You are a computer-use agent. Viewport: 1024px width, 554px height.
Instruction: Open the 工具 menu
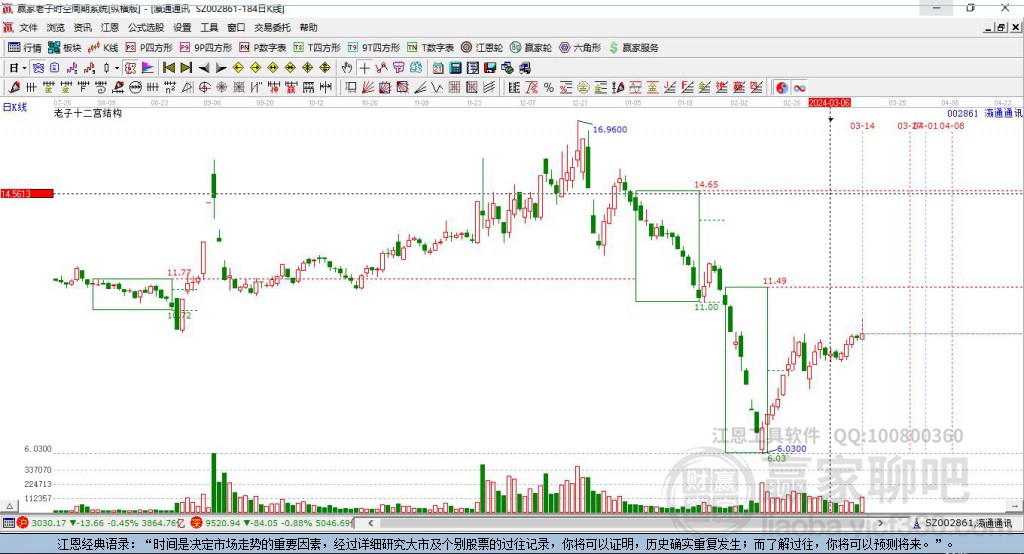point(209,27)
